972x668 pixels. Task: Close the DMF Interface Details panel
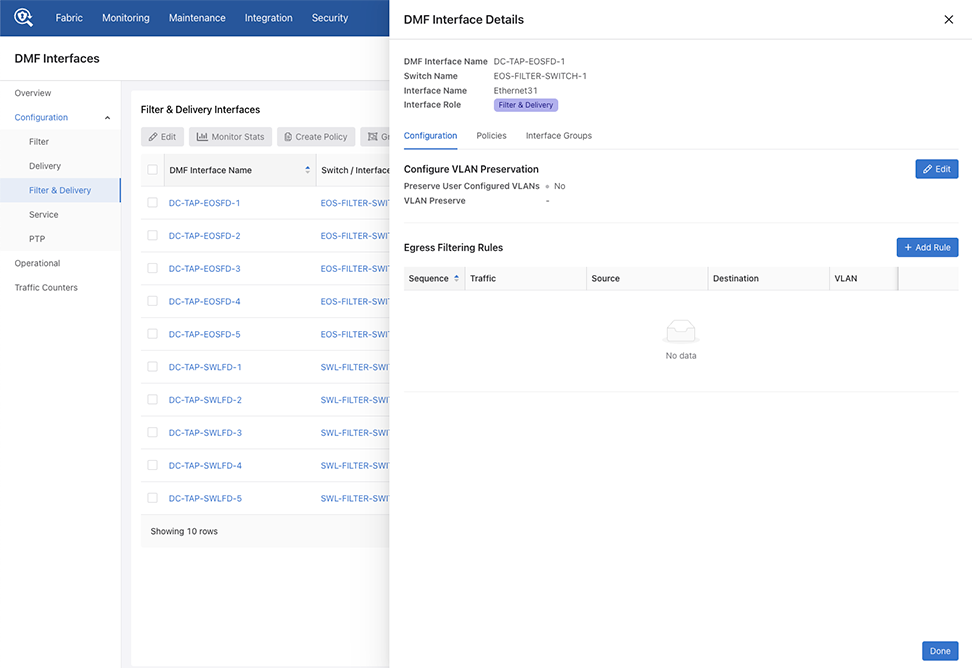click(948, 19)
